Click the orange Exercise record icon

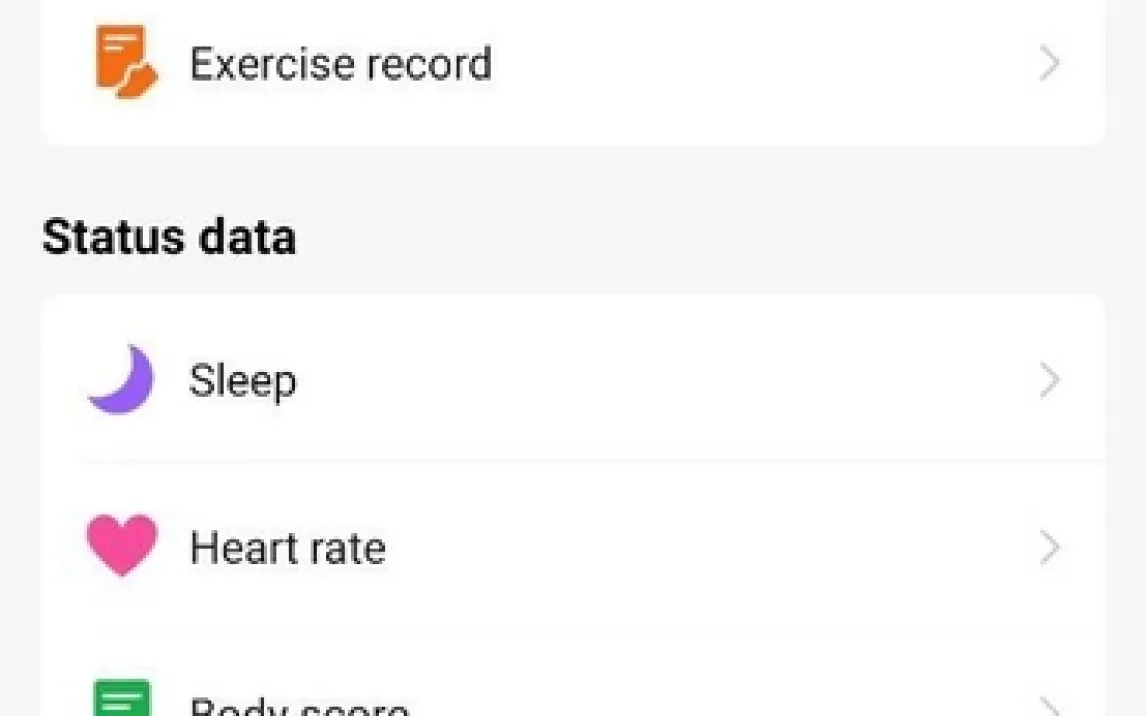click(125, 62)
